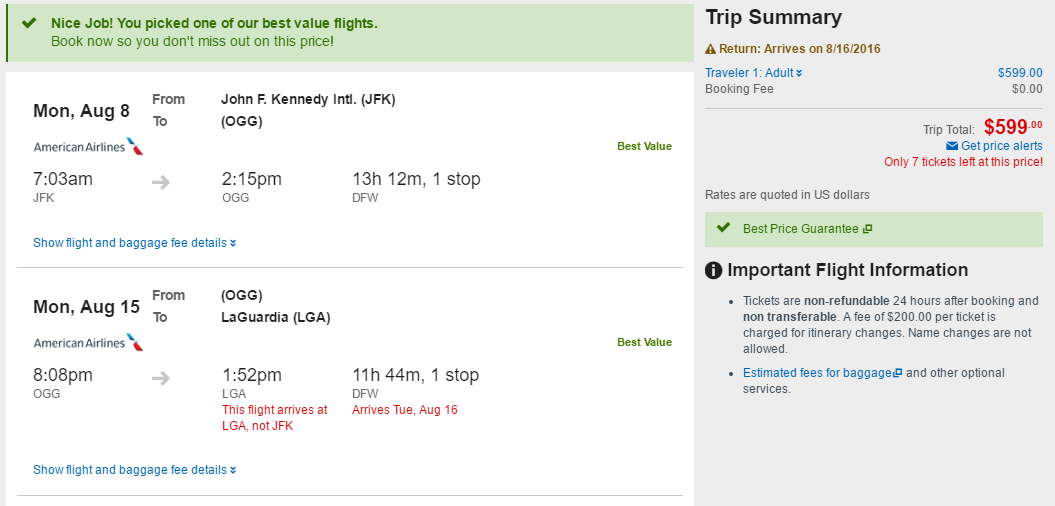This screenshot has height=506, width=1055.
Task: Click the arrow icon between 8:08pm and 1:52pm
Action: coord(161,378)
